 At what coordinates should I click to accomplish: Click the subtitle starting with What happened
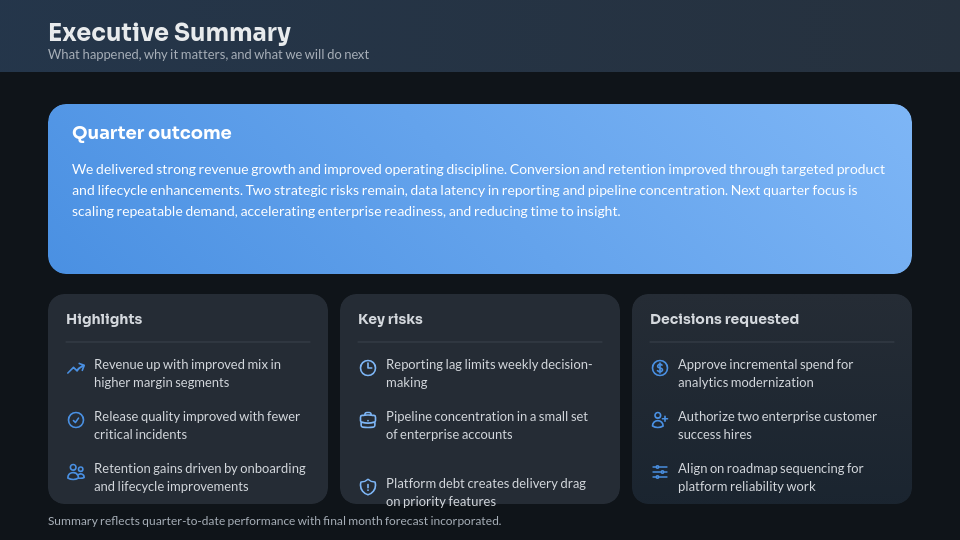click(x=208, y=55)
